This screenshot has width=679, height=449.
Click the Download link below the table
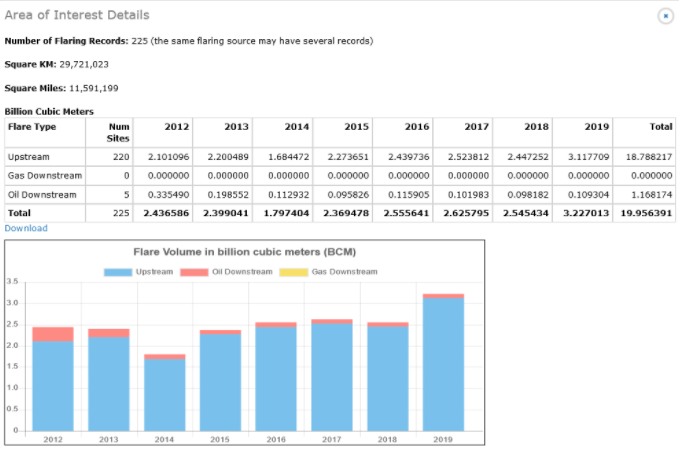(x=25, y=228)
